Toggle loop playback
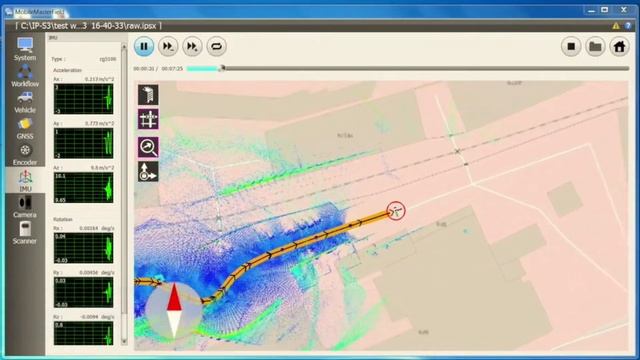 (x=216, y=46)
